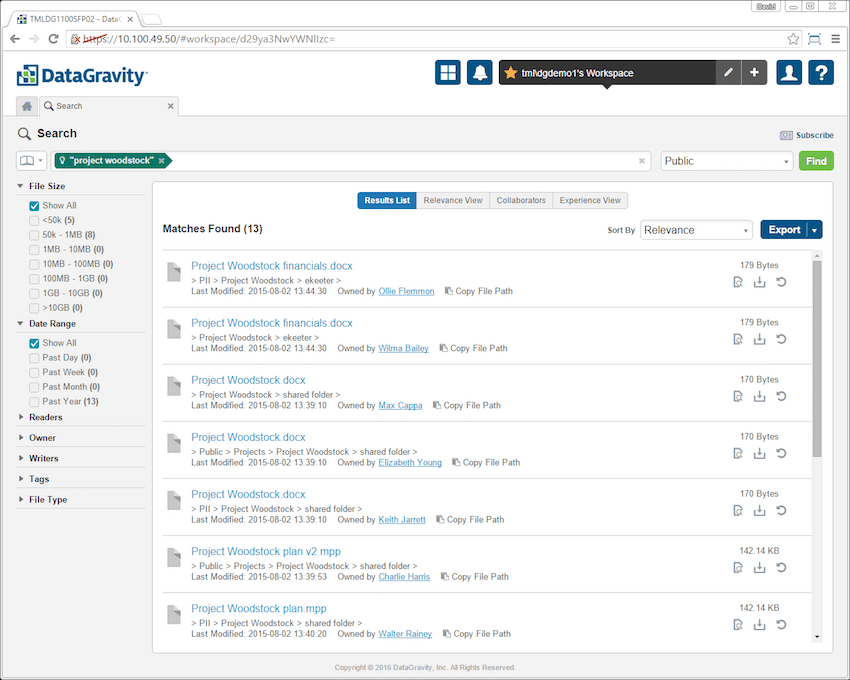Image resolution: width=850 pixels, height=680 pixels.
Task: Check the Past Year (13) filter
Action: (34, 402)
